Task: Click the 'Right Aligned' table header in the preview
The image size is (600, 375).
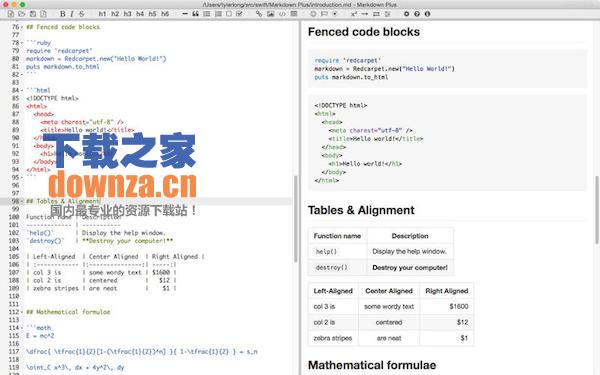Action: (x=447, y=291)
